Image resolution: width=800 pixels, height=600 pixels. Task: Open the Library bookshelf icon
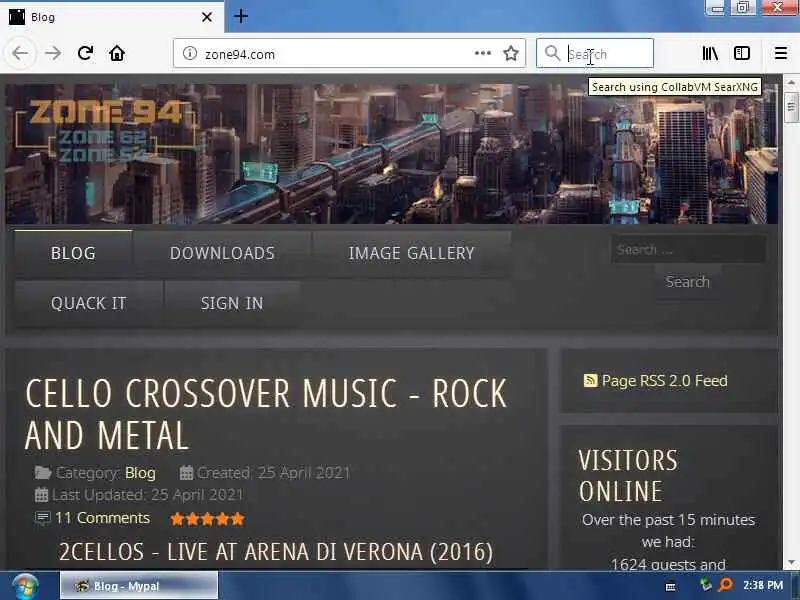710,53
